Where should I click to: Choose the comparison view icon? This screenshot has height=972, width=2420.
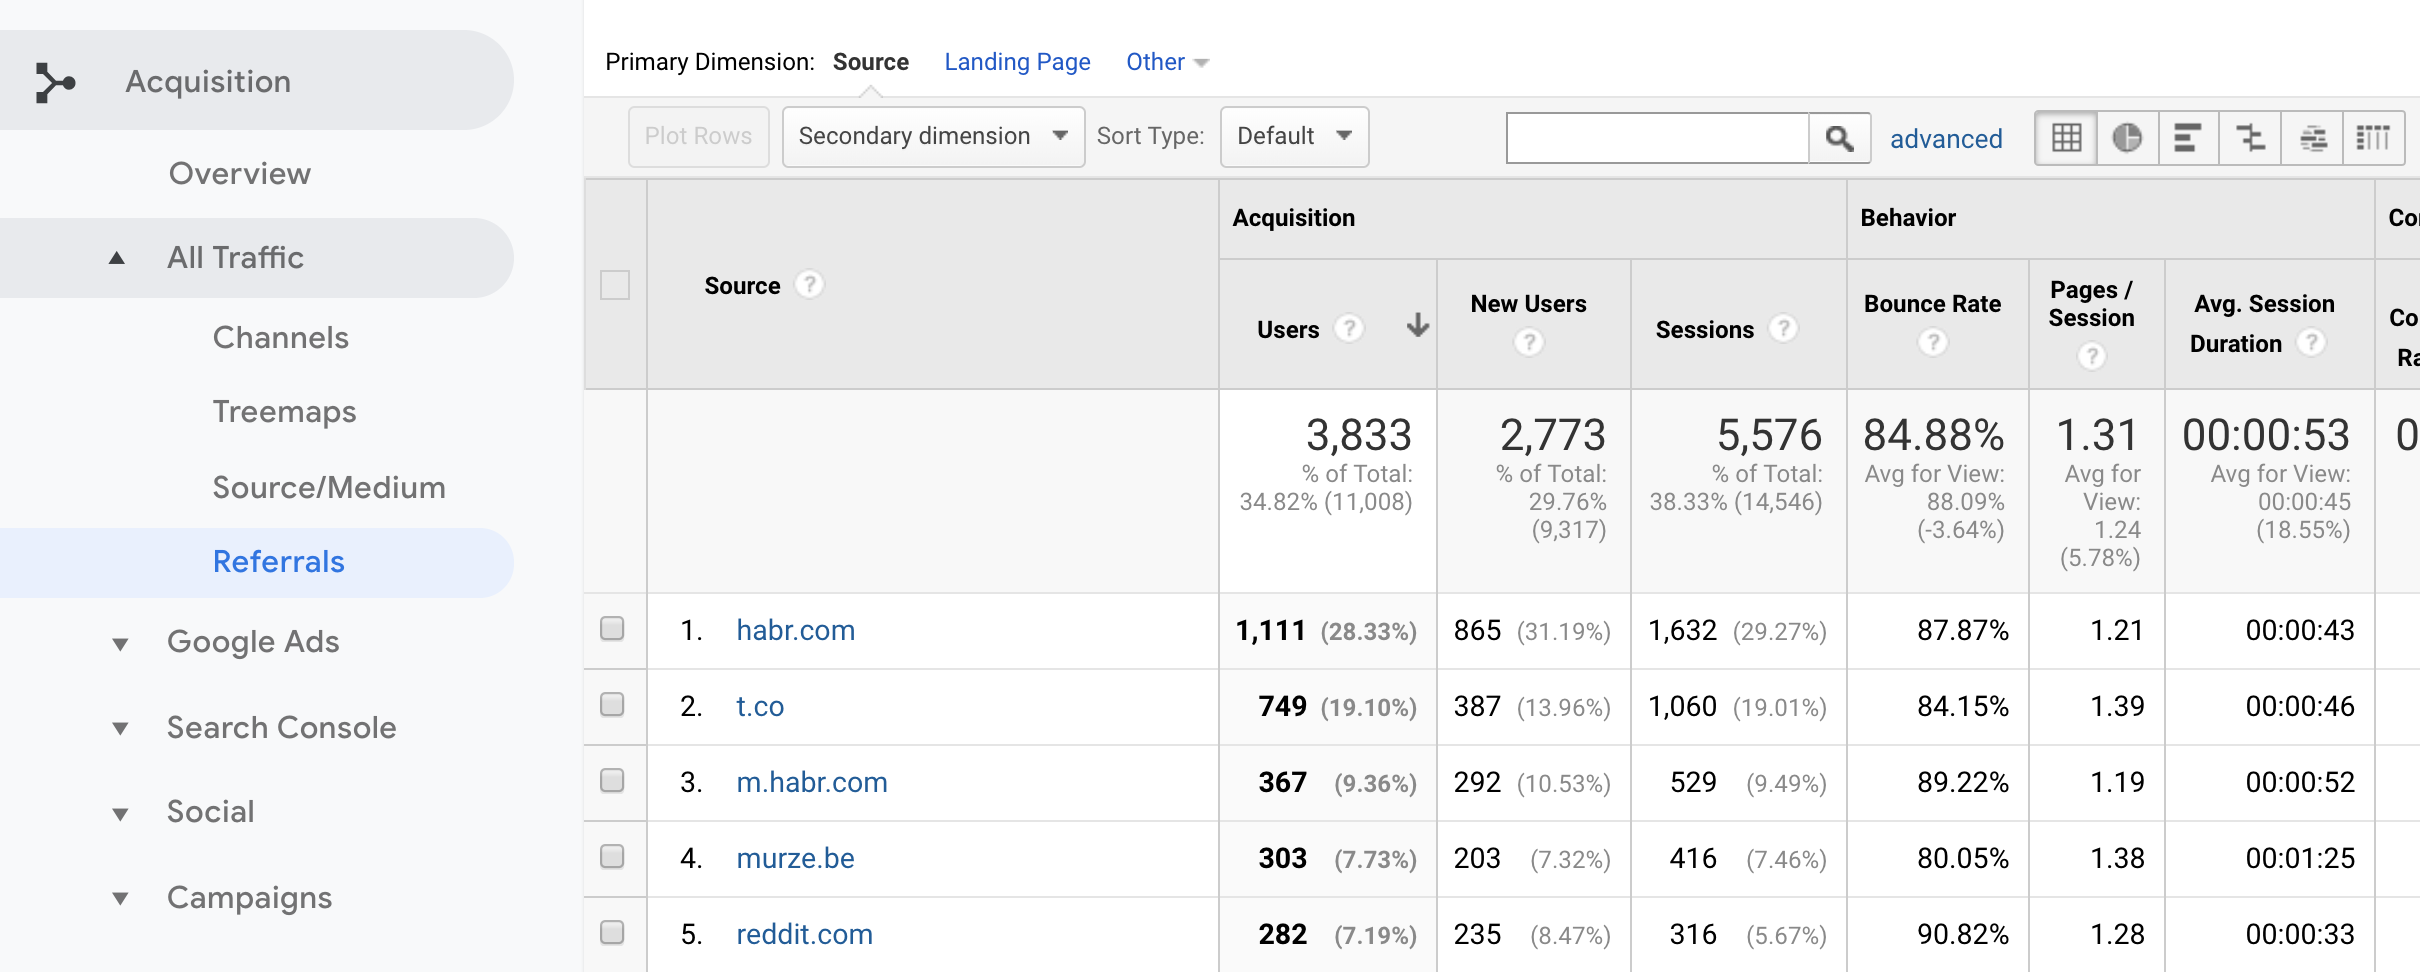[x=2250, y=137]
